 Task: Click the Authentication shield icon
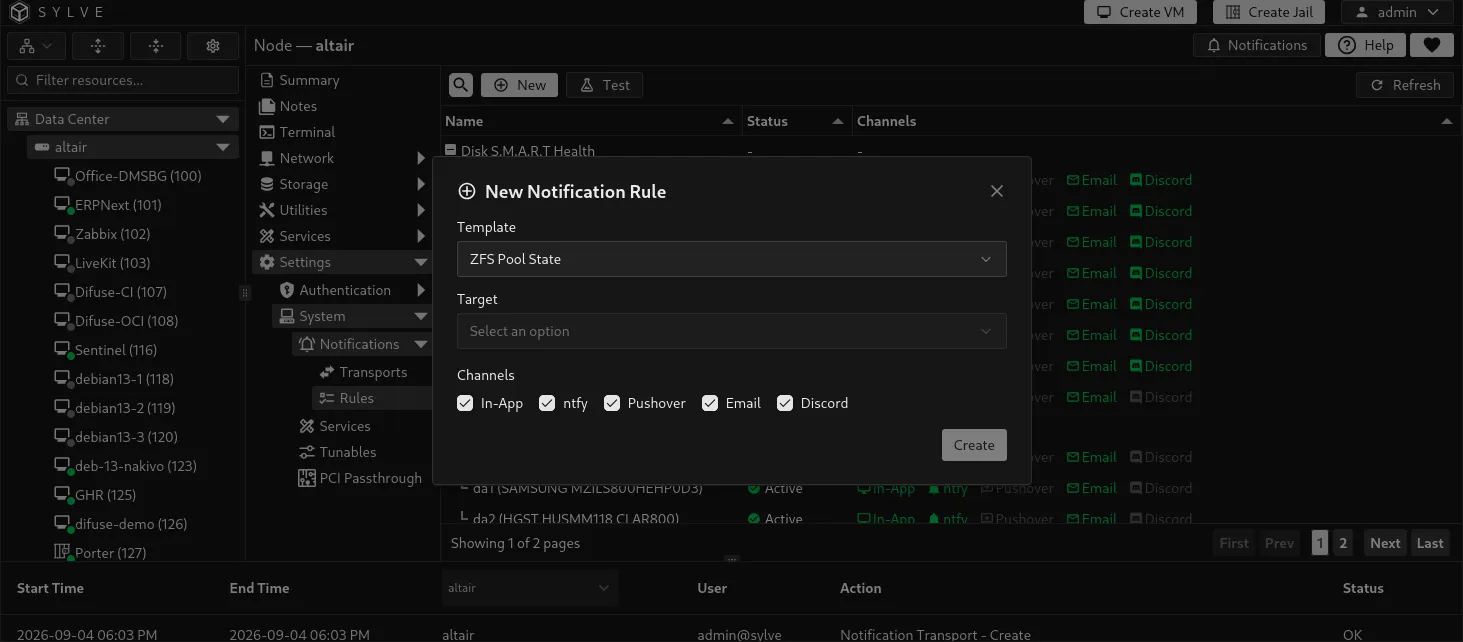287,290
